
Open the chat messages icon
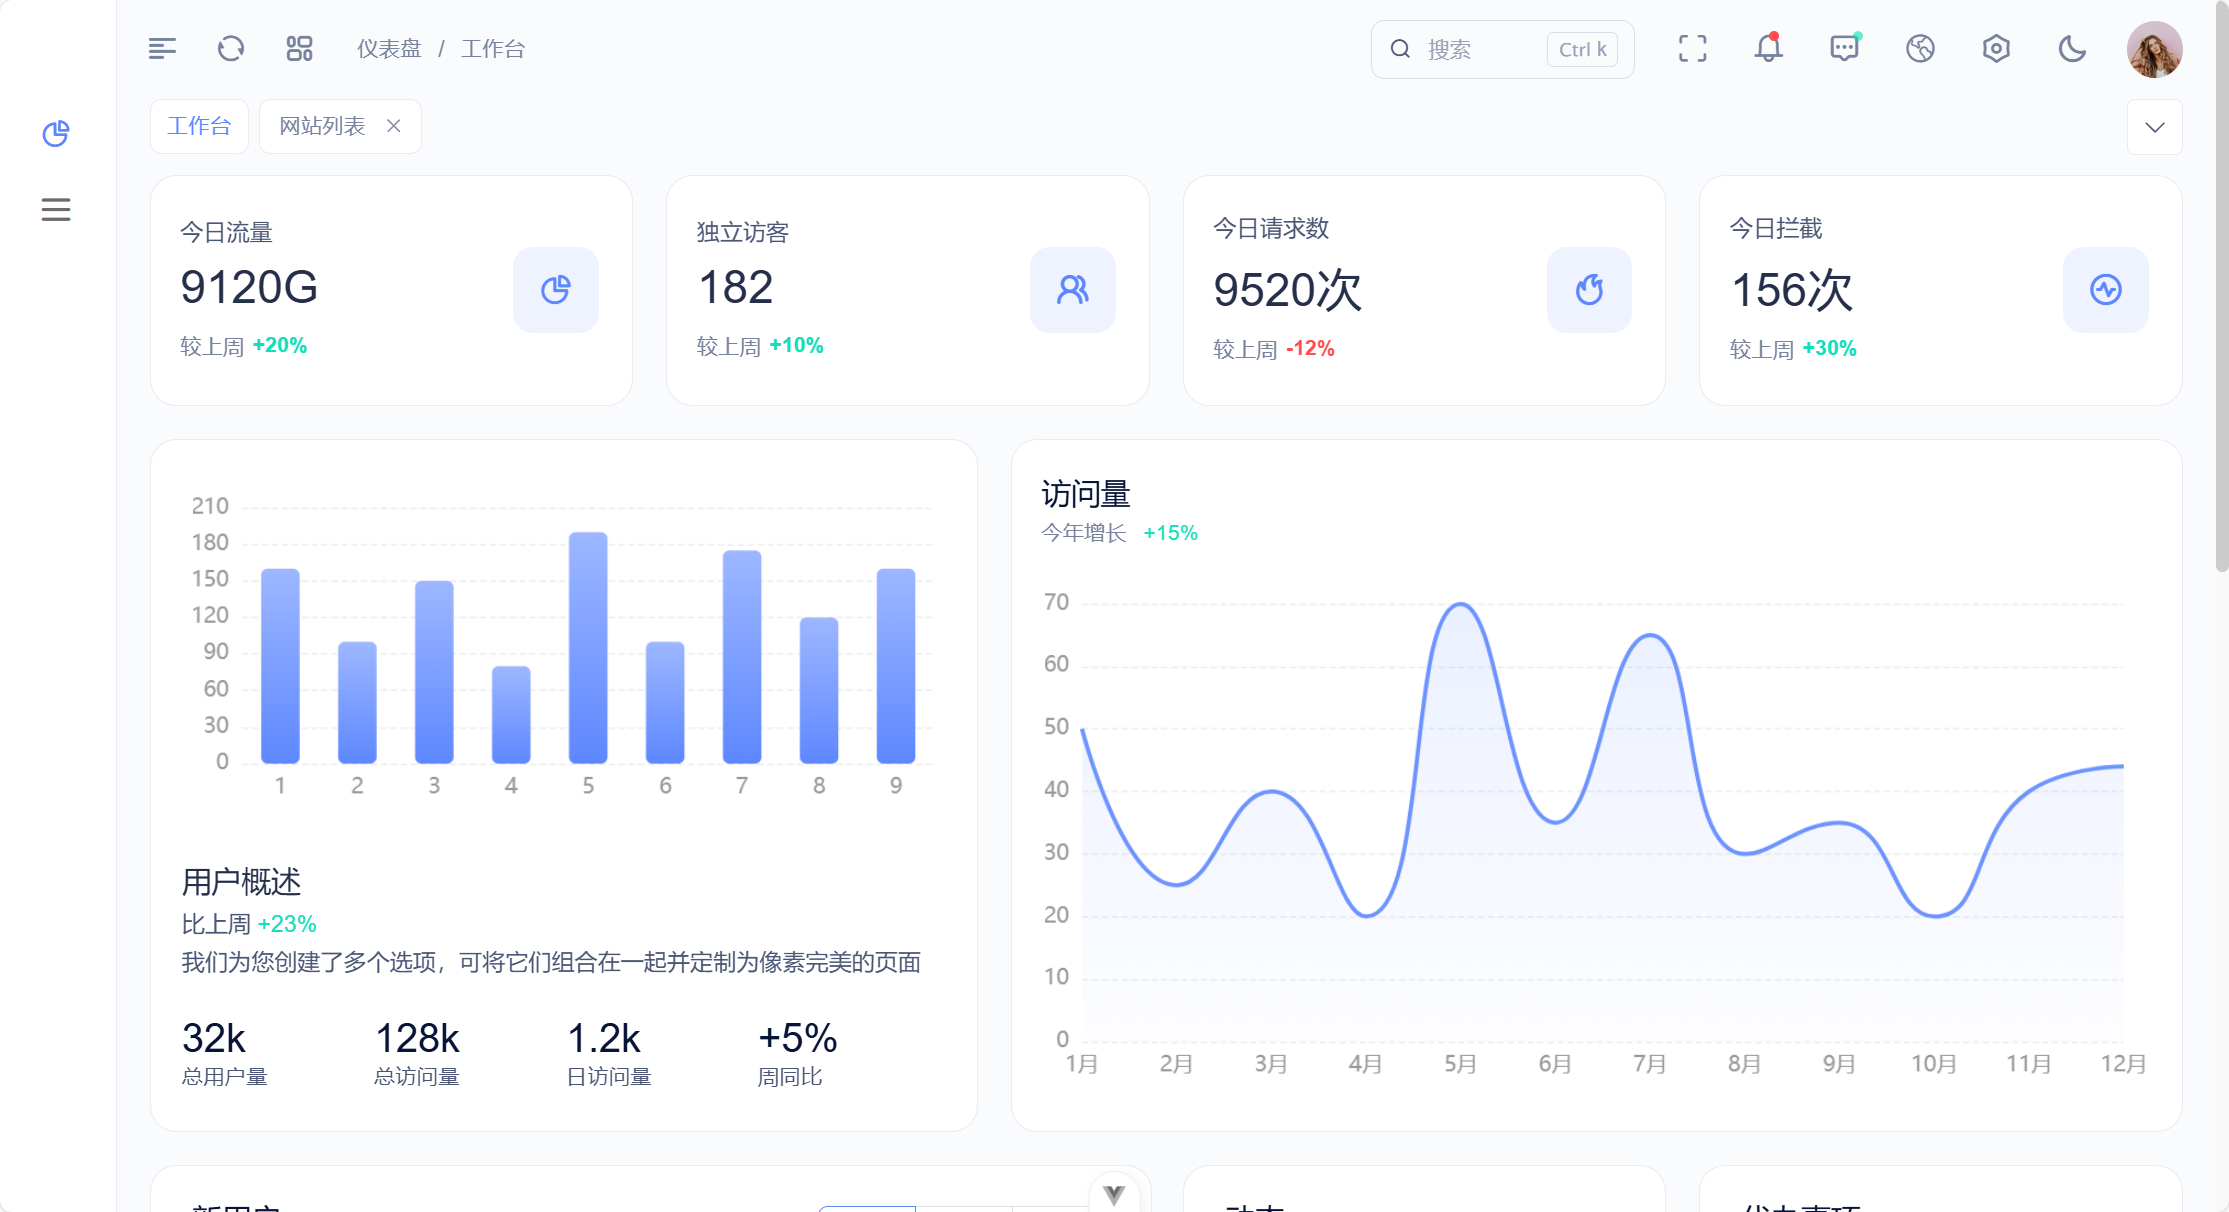pos(1844,48)
